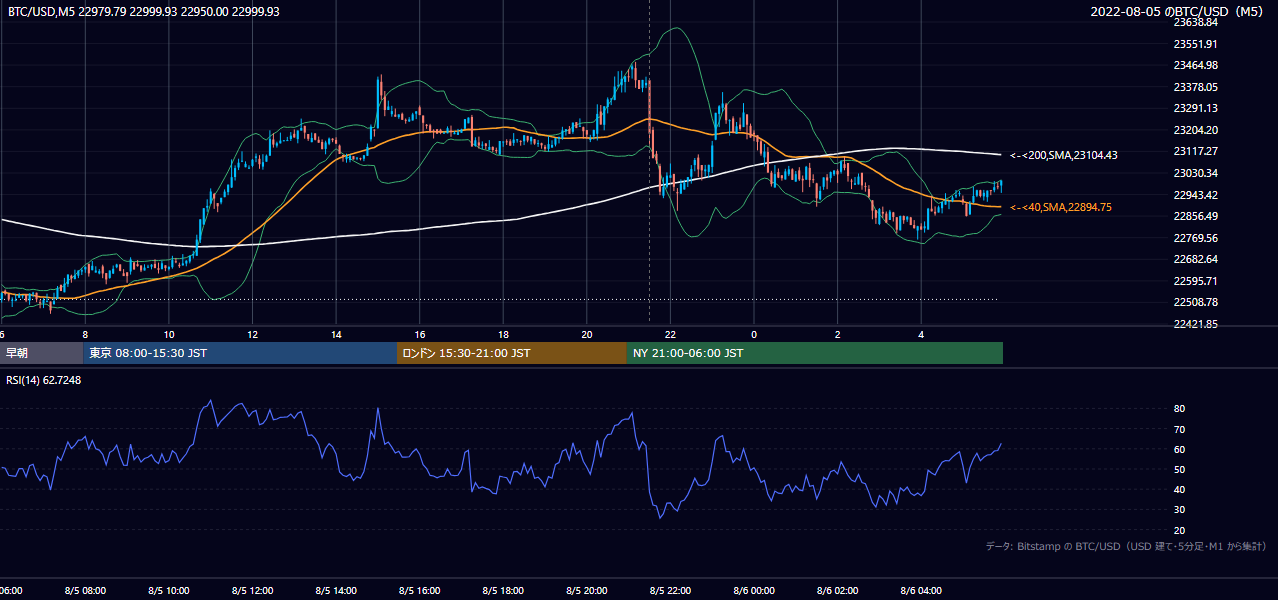Click the 8/6 00:00 date label
The width and height of the screenshot is (1278, 600).
coord(754,591)
